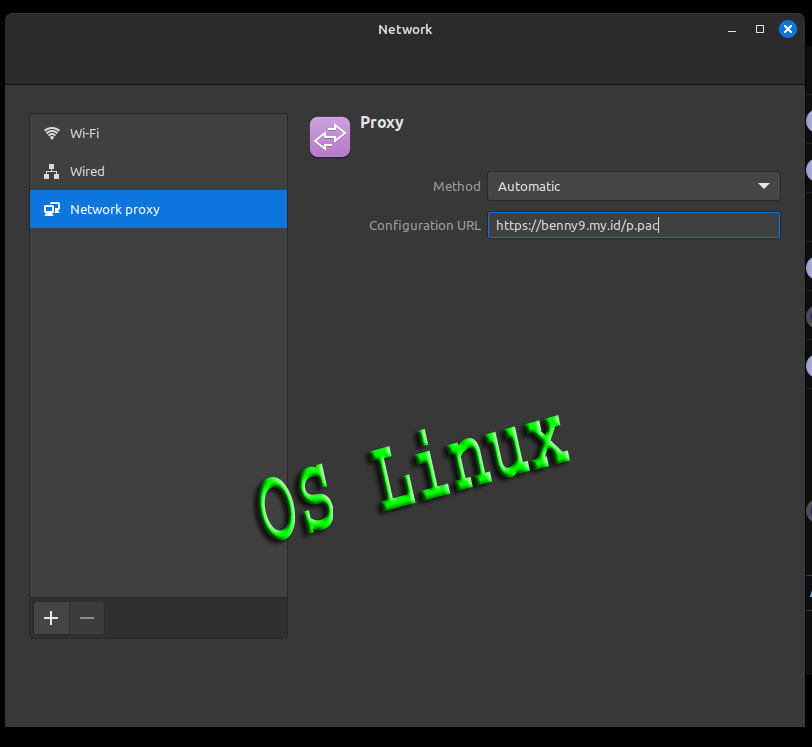Viewport: 812px width, 747px height.
Task: Select the Wired connection entry
Action: pos(158,171)
